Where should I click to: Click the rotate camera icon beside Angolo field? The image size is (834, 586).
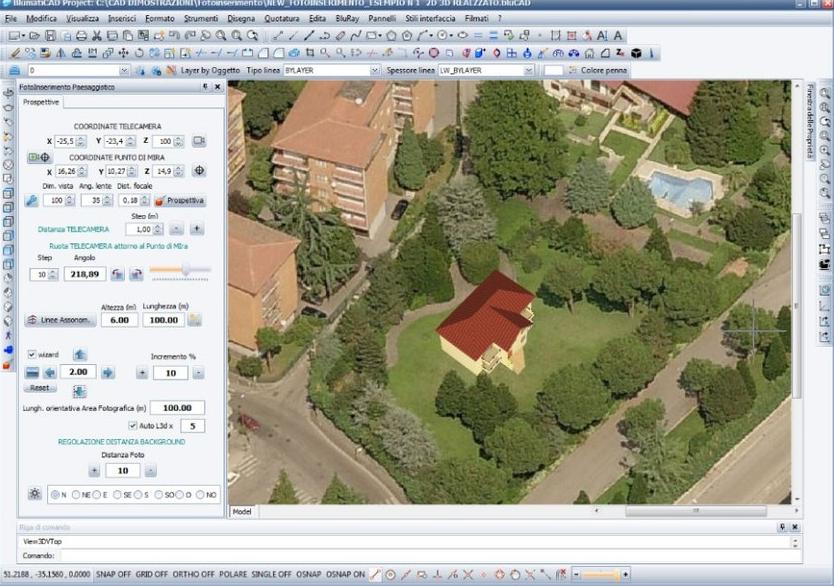[118, 273]
